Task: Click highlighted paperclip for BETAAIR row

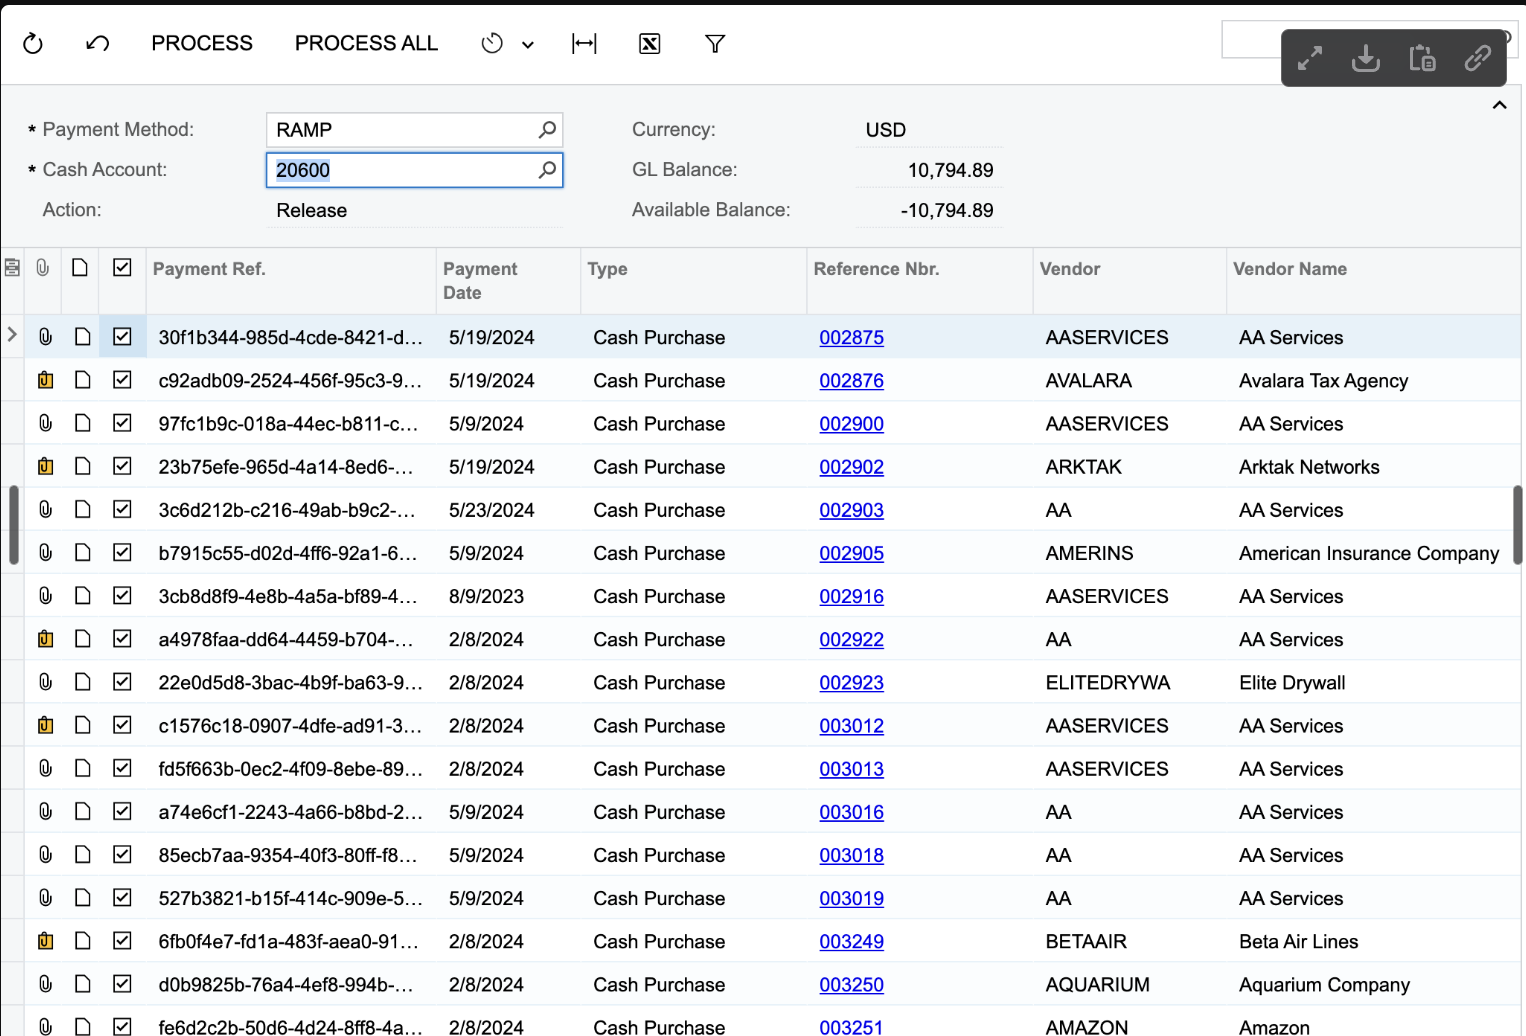Action: 45,941
